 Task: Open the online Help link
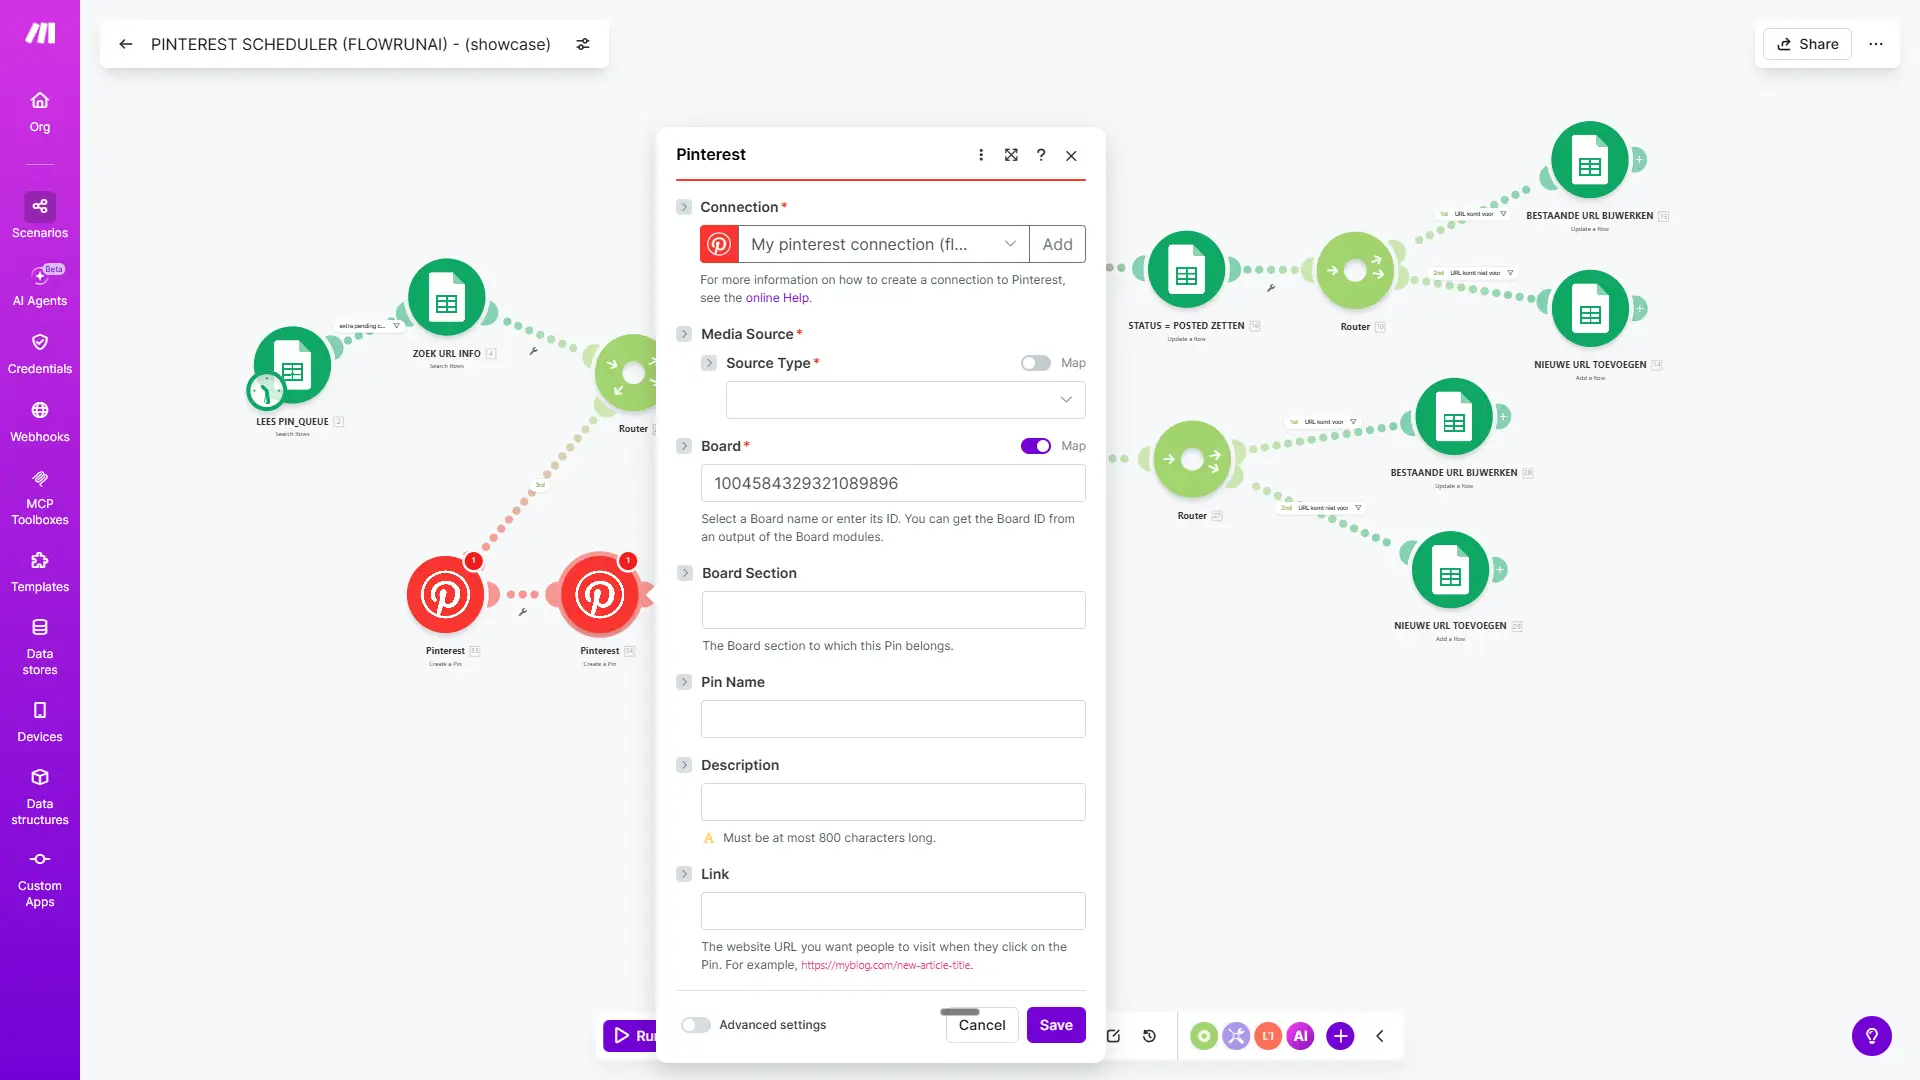(777, 298)
